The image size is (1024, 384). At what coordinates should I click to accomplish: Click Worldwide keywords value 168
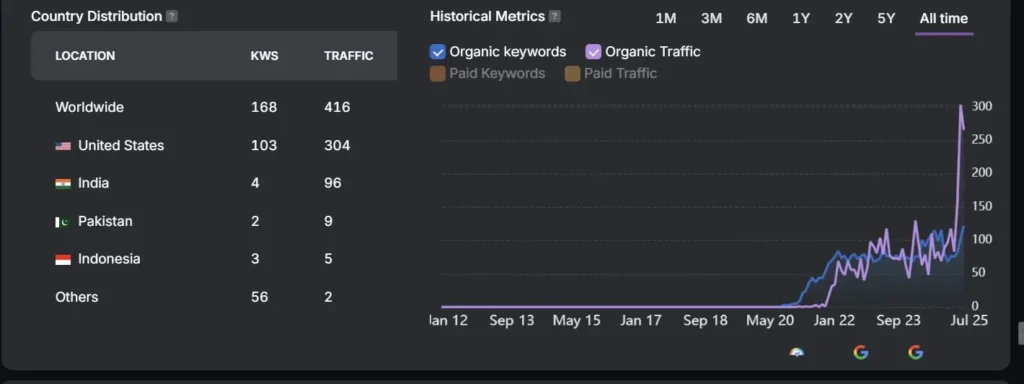pos(264,107)
